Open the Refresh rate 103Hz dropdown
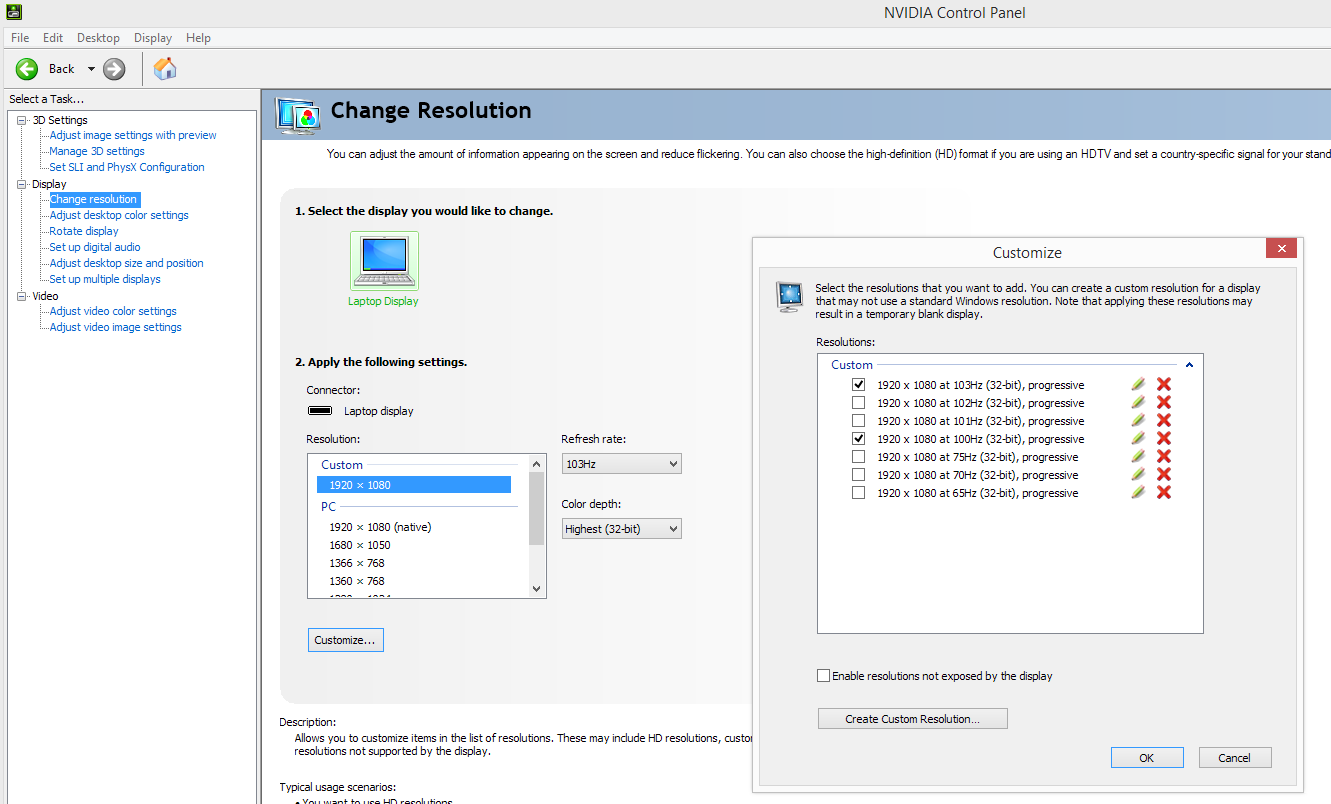1331x804 pixels. 621,464
